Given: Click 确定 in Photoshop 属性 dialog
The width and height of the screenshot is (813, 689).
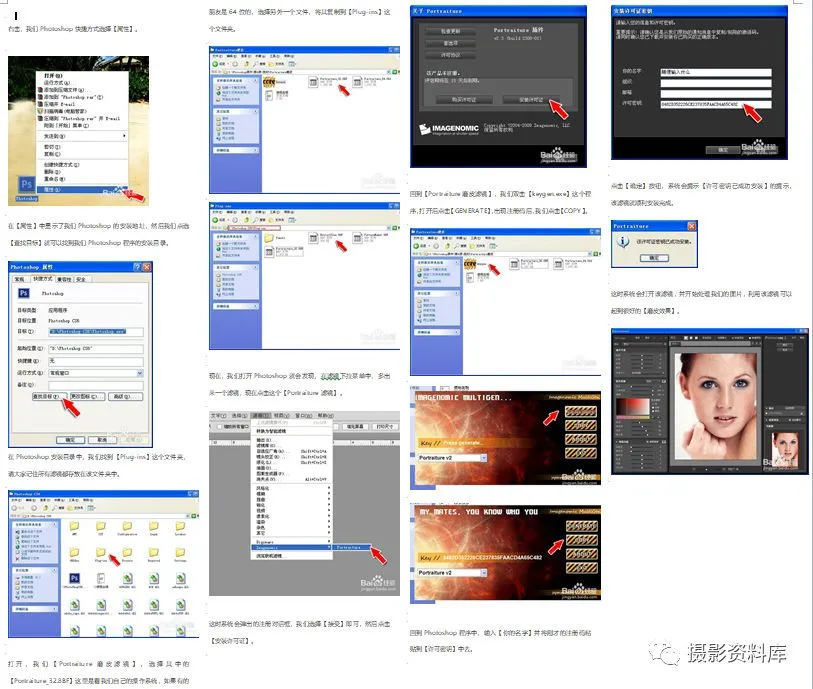Looking at the screenshot, I should tap(70, 439).
